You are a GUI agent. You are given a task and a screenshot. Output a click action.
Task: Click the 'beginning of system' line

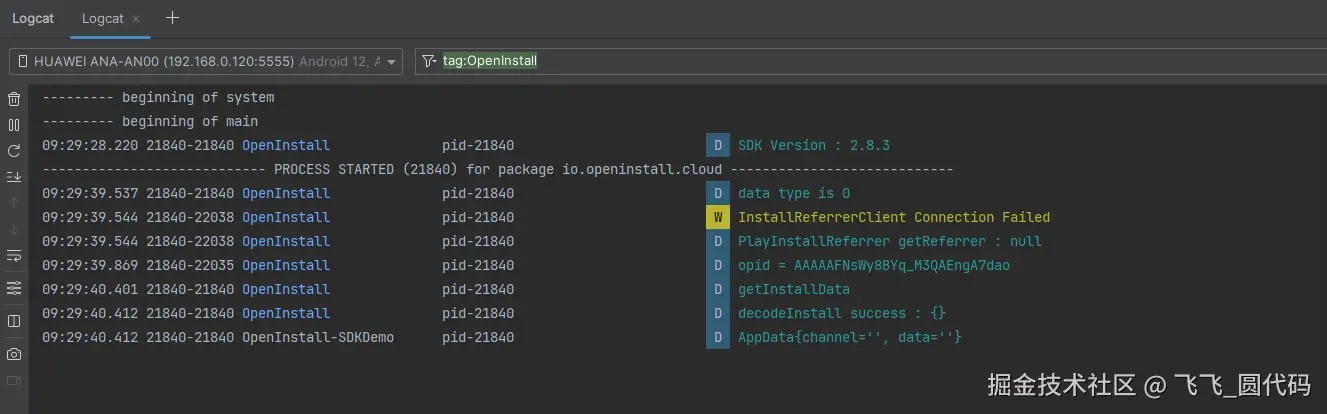tap(158, 97)
